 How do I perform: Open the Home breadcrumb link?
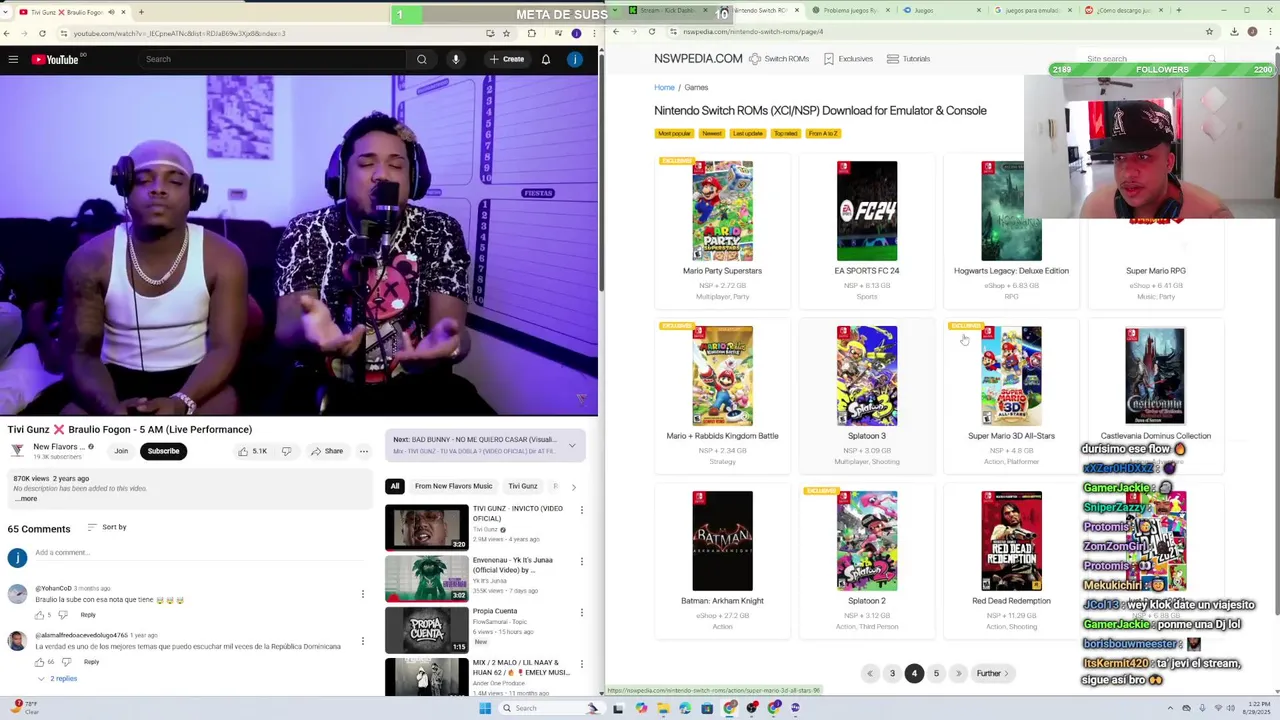coord(664,88)
